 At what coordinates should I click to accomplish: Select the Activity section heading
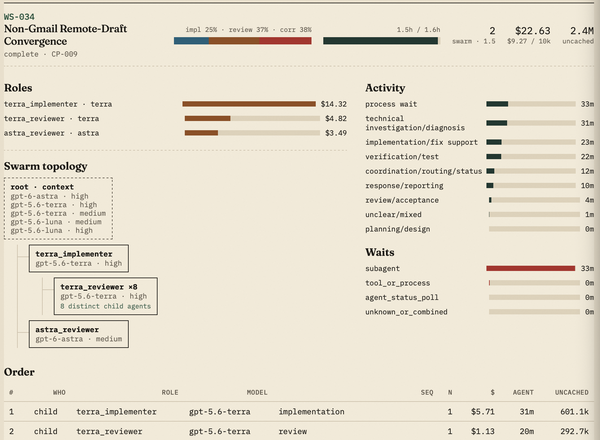pyautogui.click(x=385, y=88)
